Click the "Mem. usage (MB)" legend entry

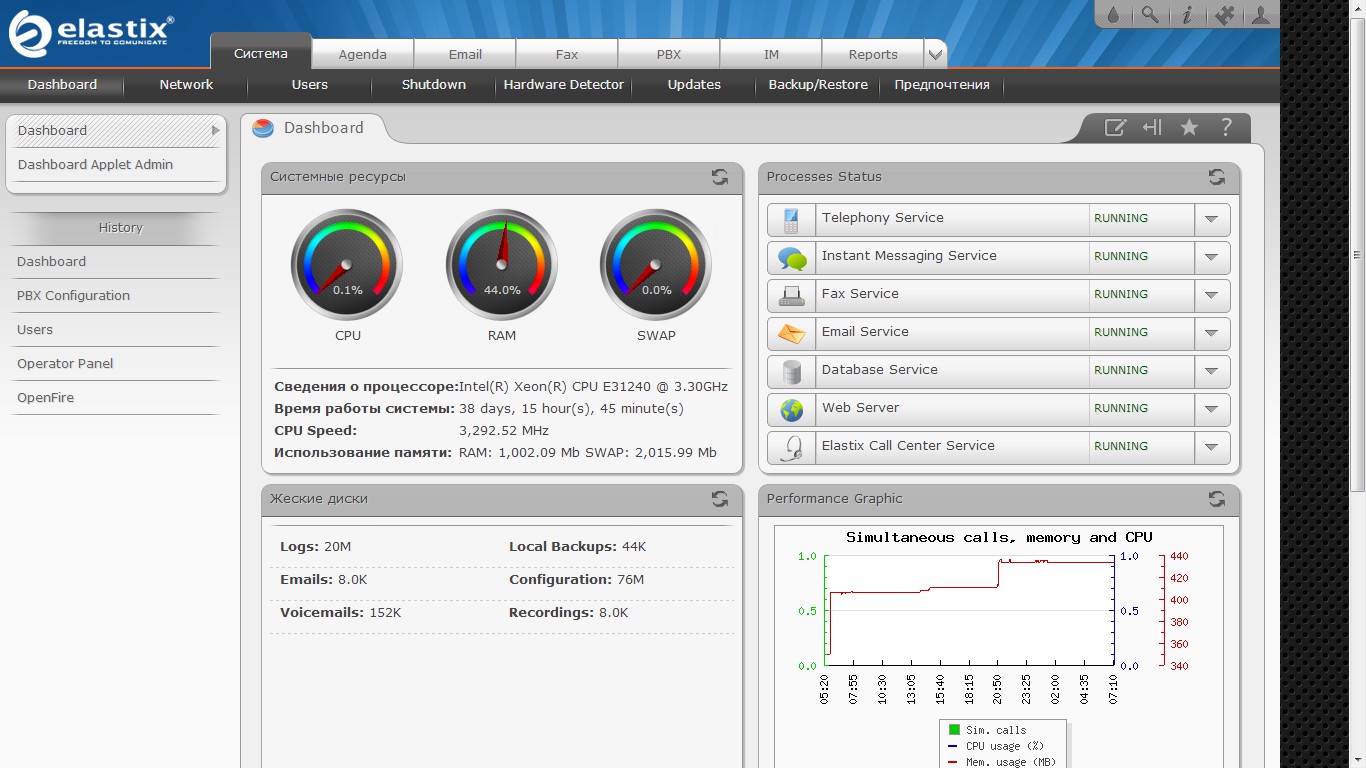pos(1001,762)
